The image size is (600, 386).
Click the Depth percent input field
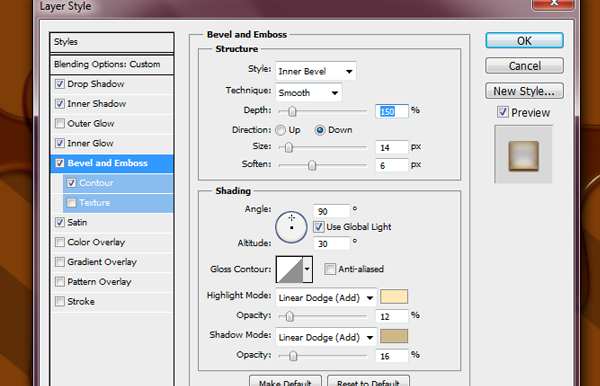tap(392, 111)
